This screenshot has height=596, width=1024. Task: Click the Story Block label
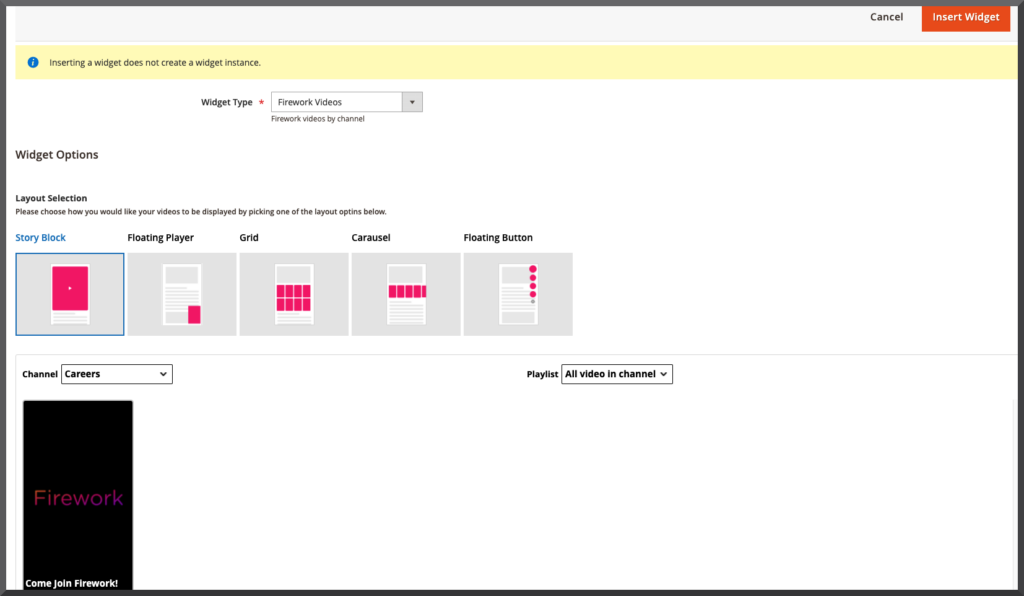point(40,238)
